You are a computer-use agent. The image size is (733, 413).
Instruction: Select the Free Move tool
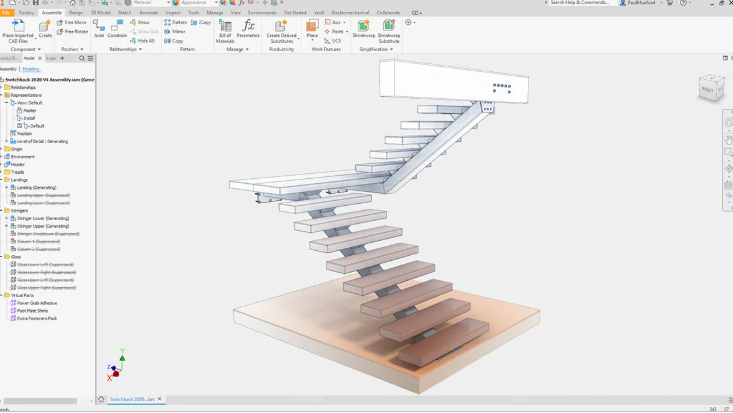click(x=72, y=22)
